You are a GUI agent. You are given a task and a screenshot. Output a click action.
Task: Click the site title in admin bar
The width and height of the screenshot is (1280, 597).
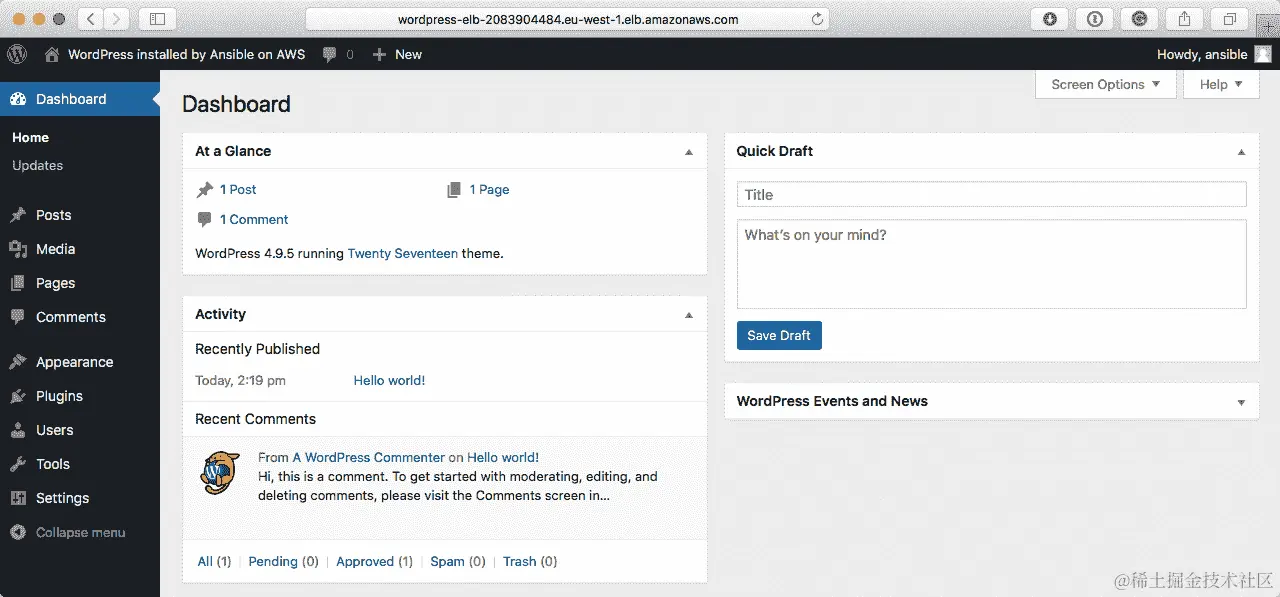pos(186,54)
